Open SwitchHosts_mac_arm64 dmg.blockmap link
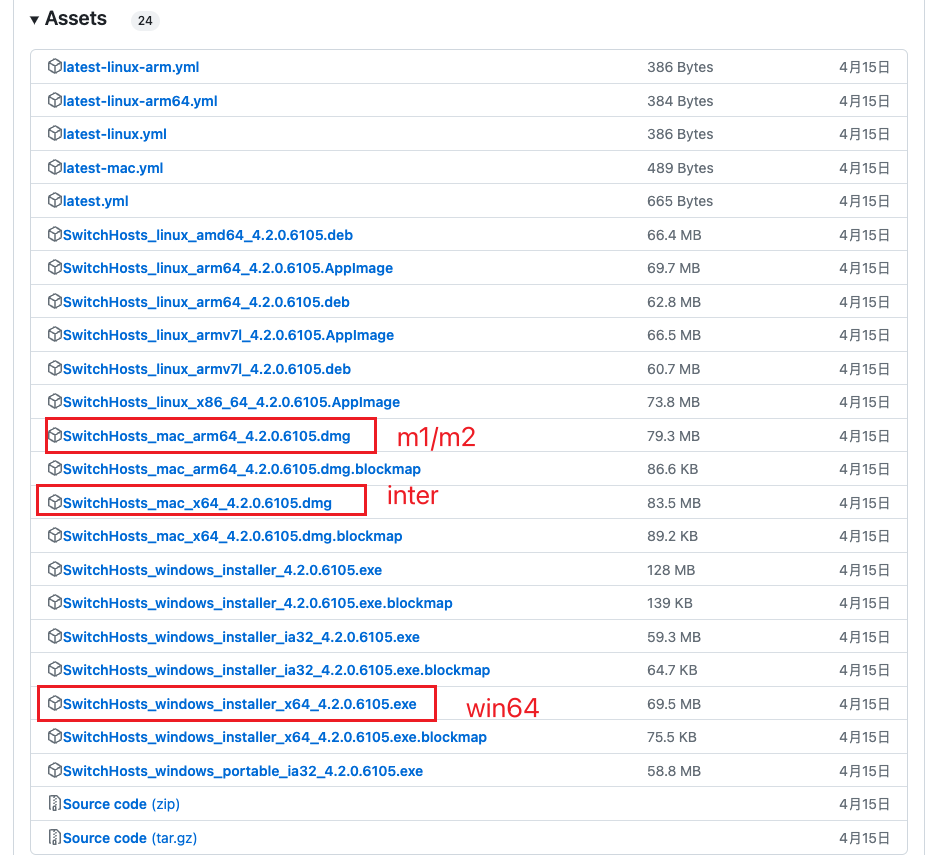925x855 pixels. tap(242, 469)
